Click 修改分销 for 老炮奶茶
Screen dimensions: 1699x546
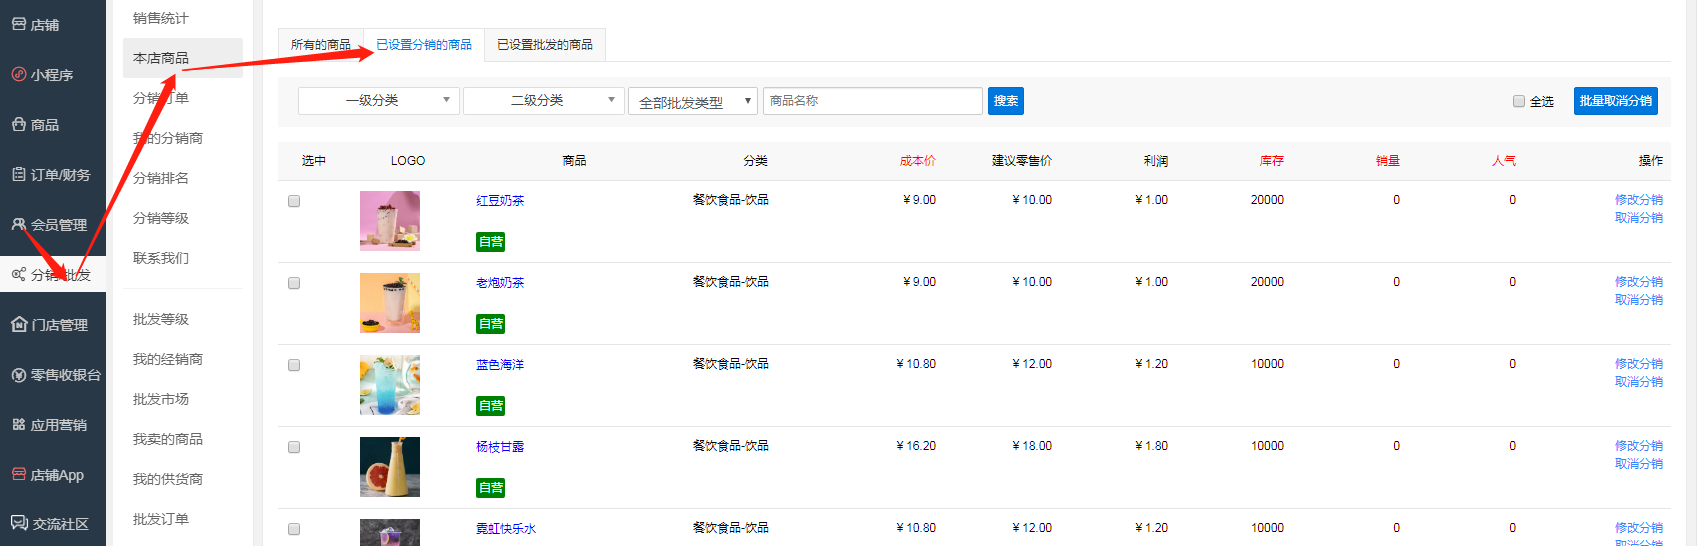click(x=1639, y=282)
